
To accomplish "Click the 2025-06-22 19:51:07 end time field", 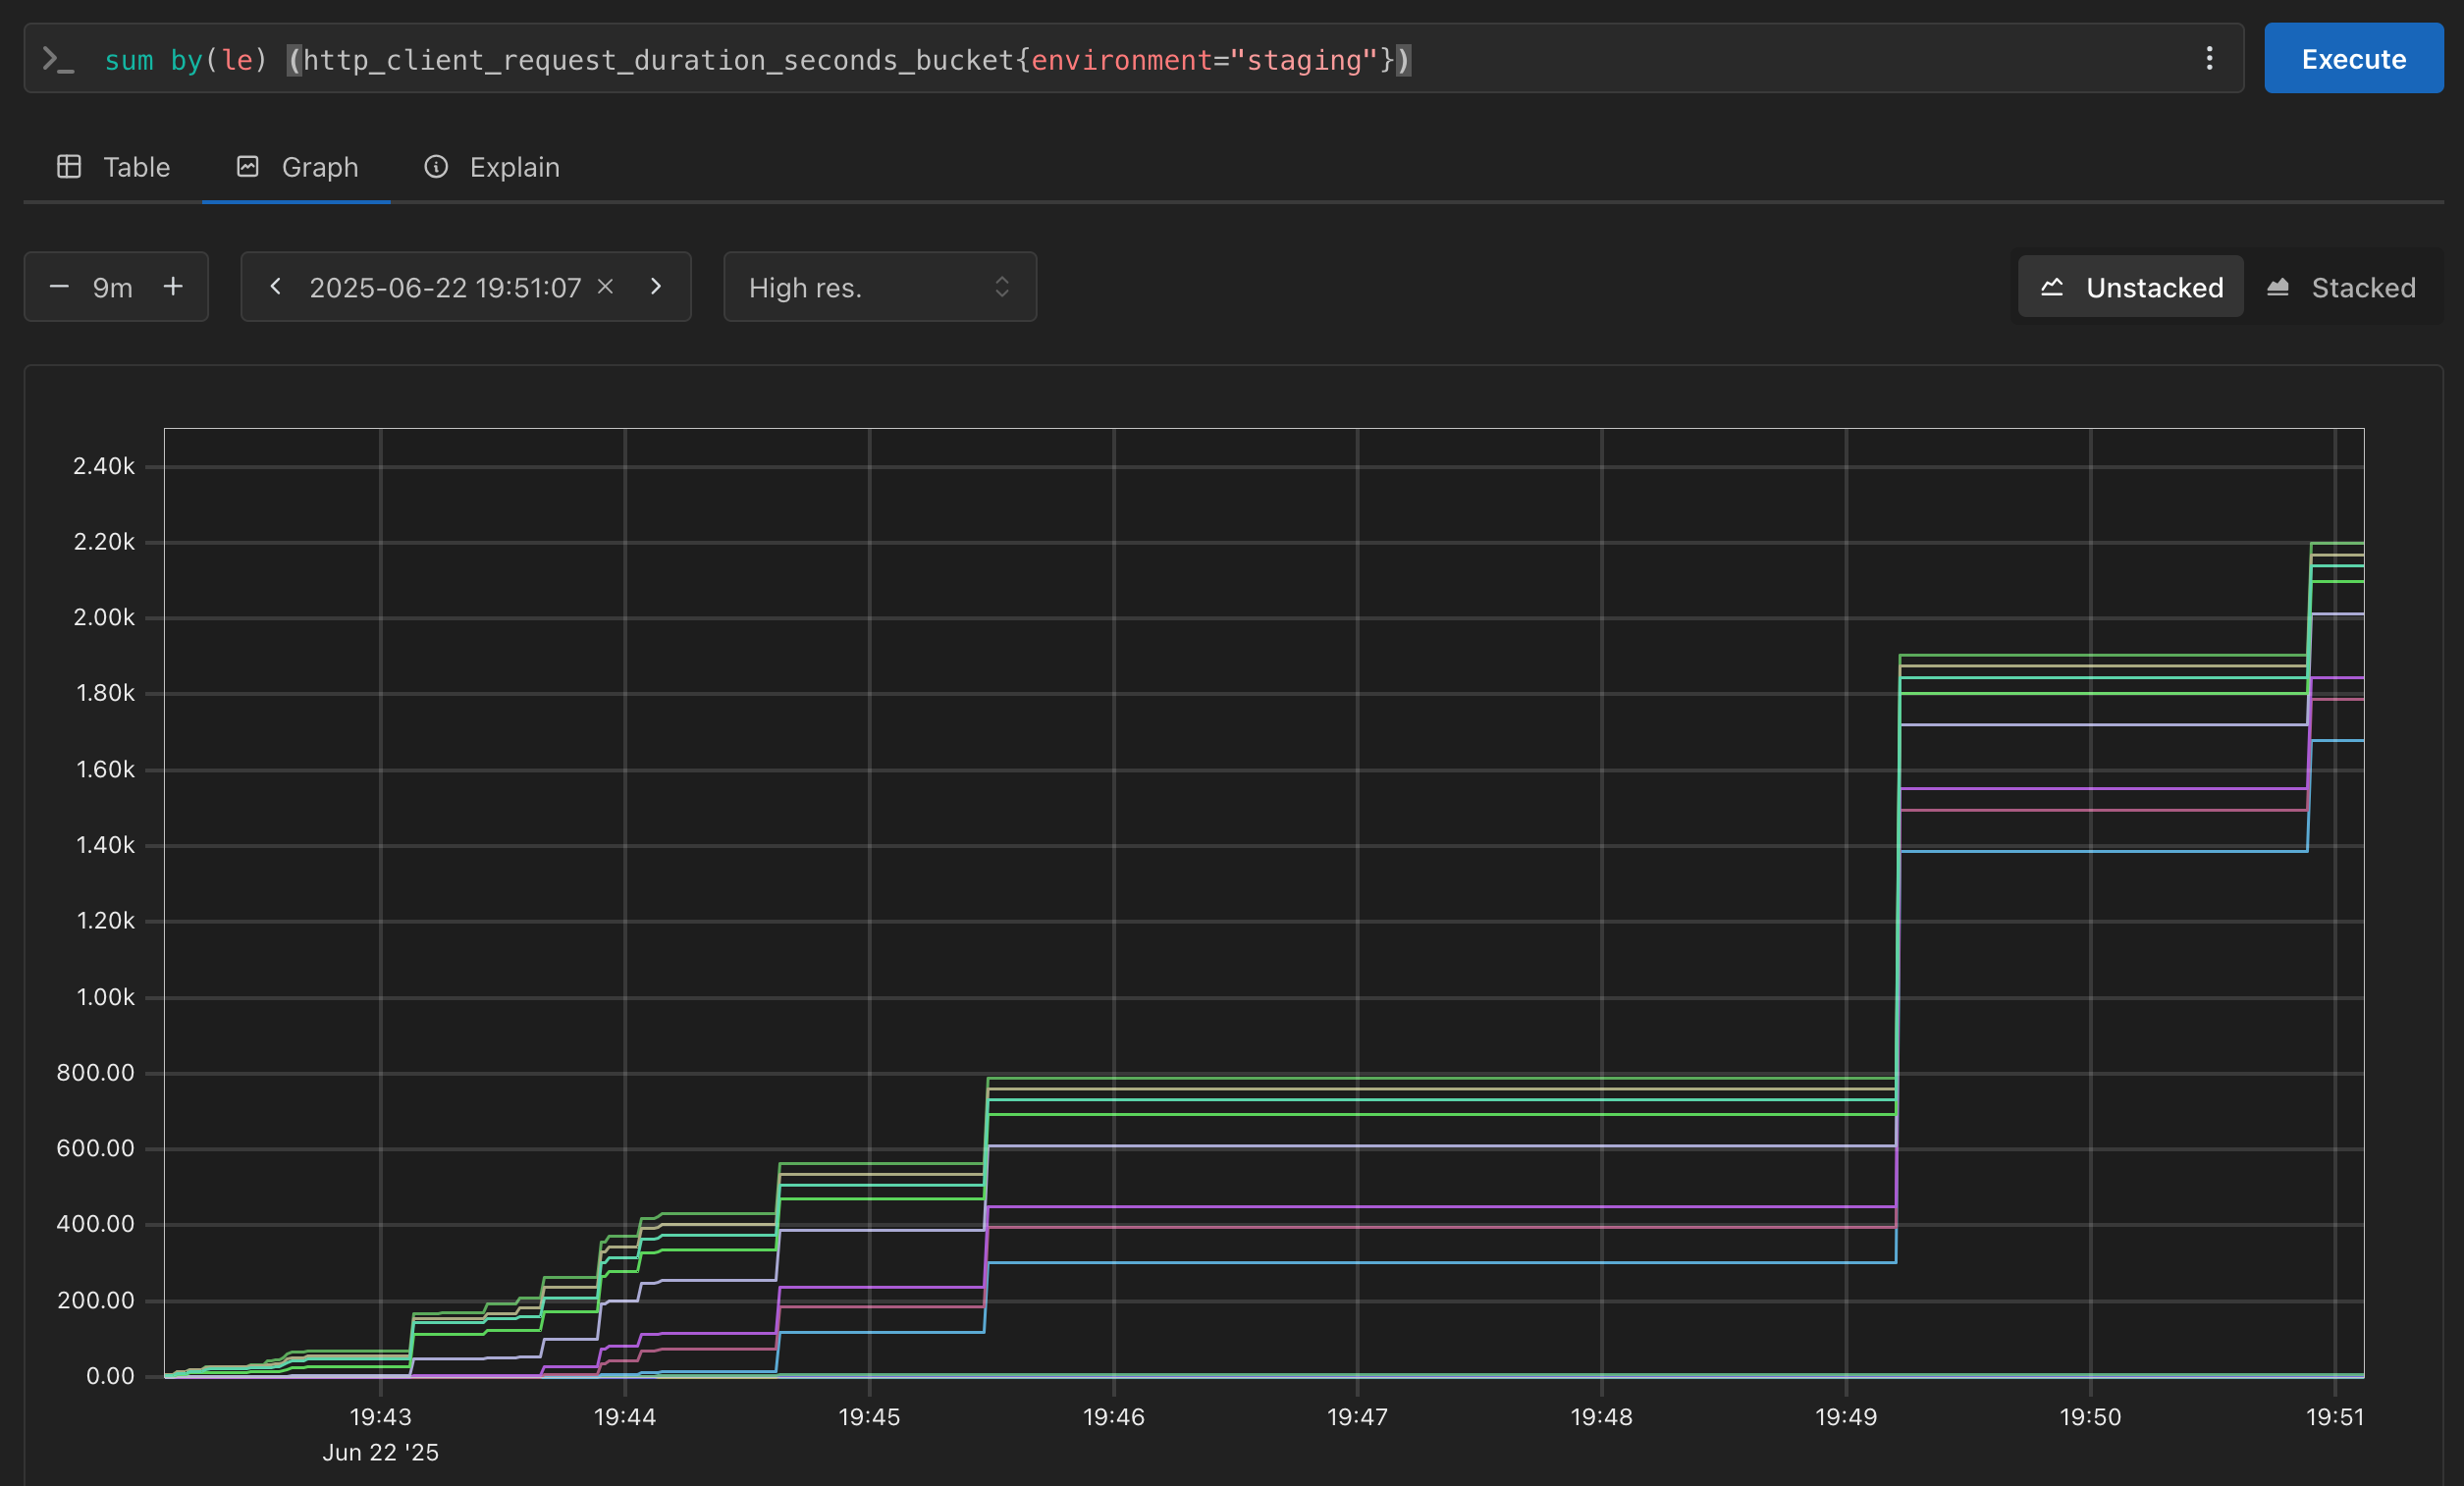I will [444, 288].
